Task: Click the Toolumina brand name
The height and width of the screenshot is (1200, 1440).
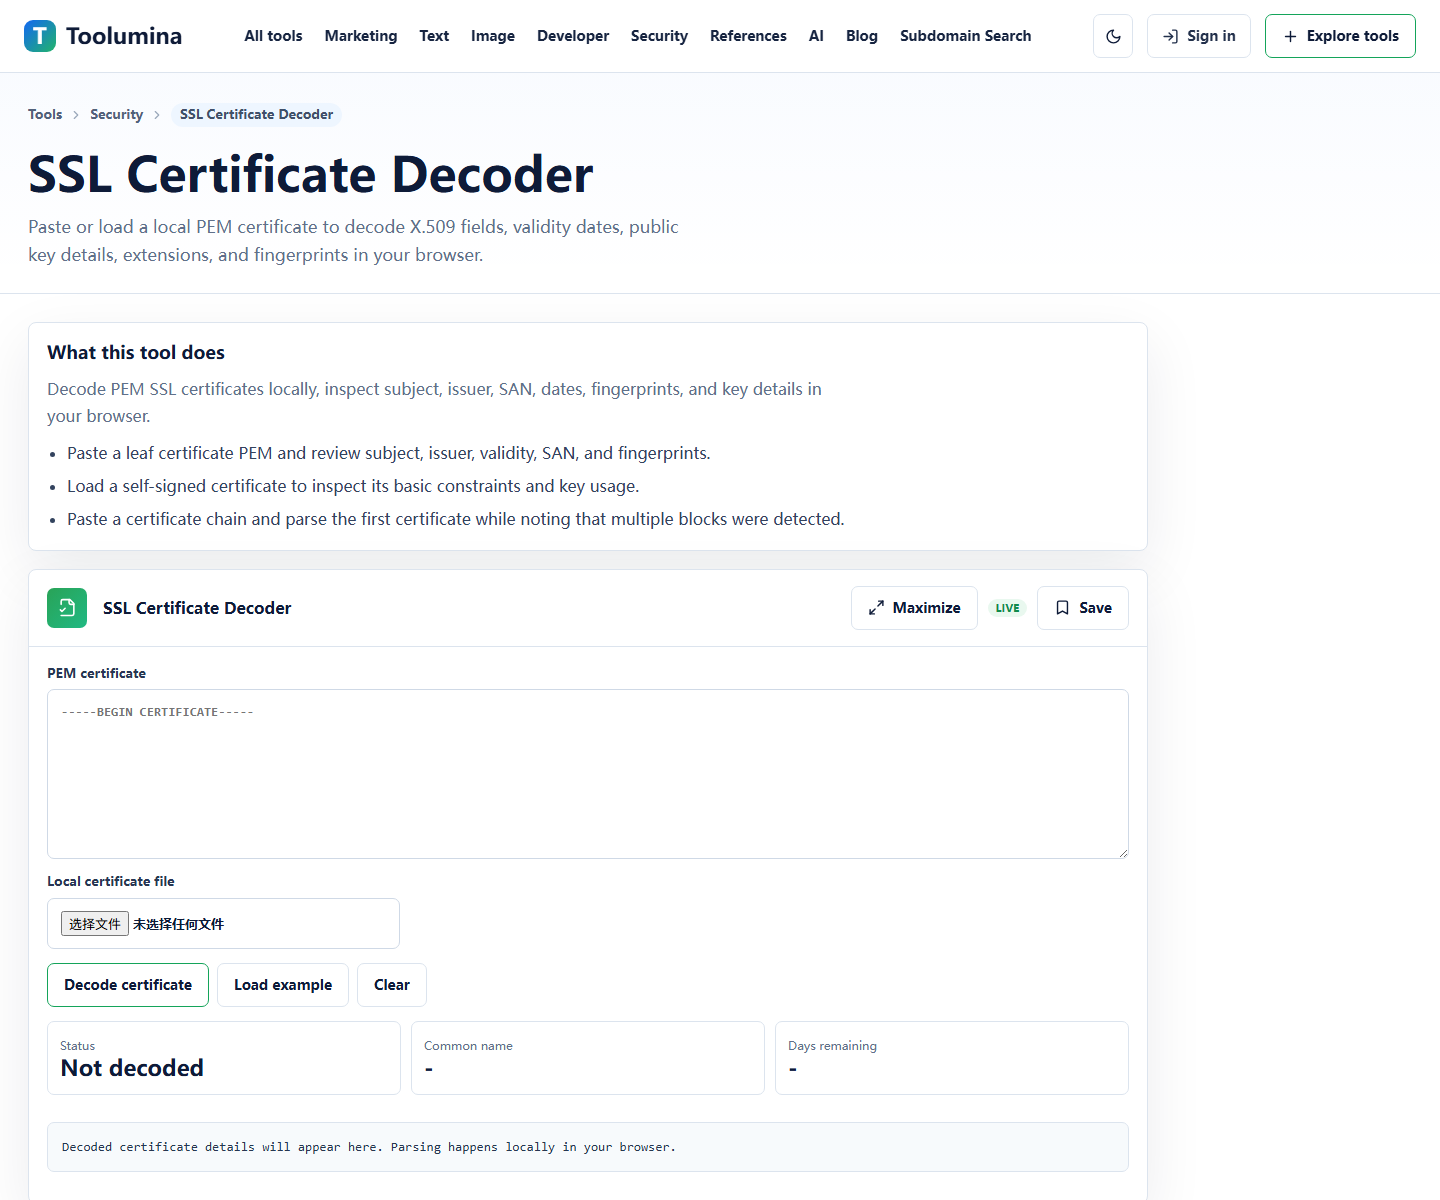Action: pos(124,36)
